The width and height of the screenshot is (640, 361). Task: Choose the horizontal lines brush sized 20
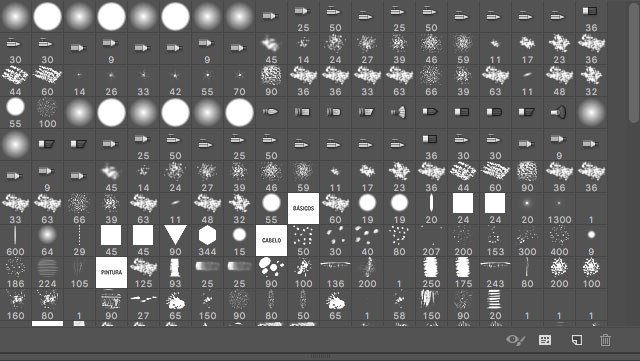pos(495,304)
